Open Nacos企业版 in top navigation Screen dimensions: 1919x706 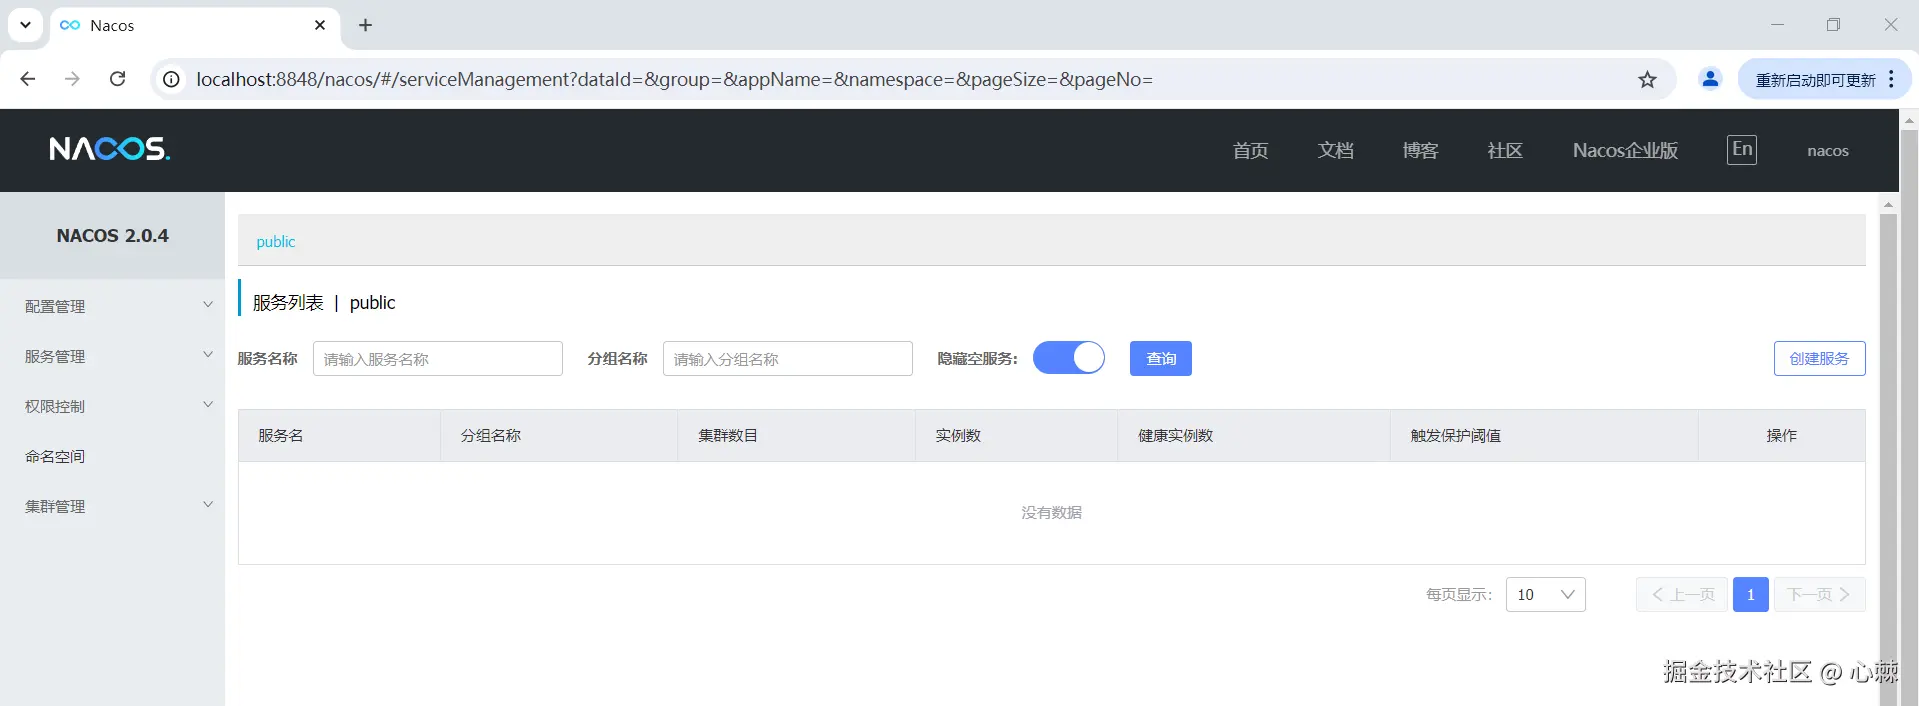pos(1625,150)
